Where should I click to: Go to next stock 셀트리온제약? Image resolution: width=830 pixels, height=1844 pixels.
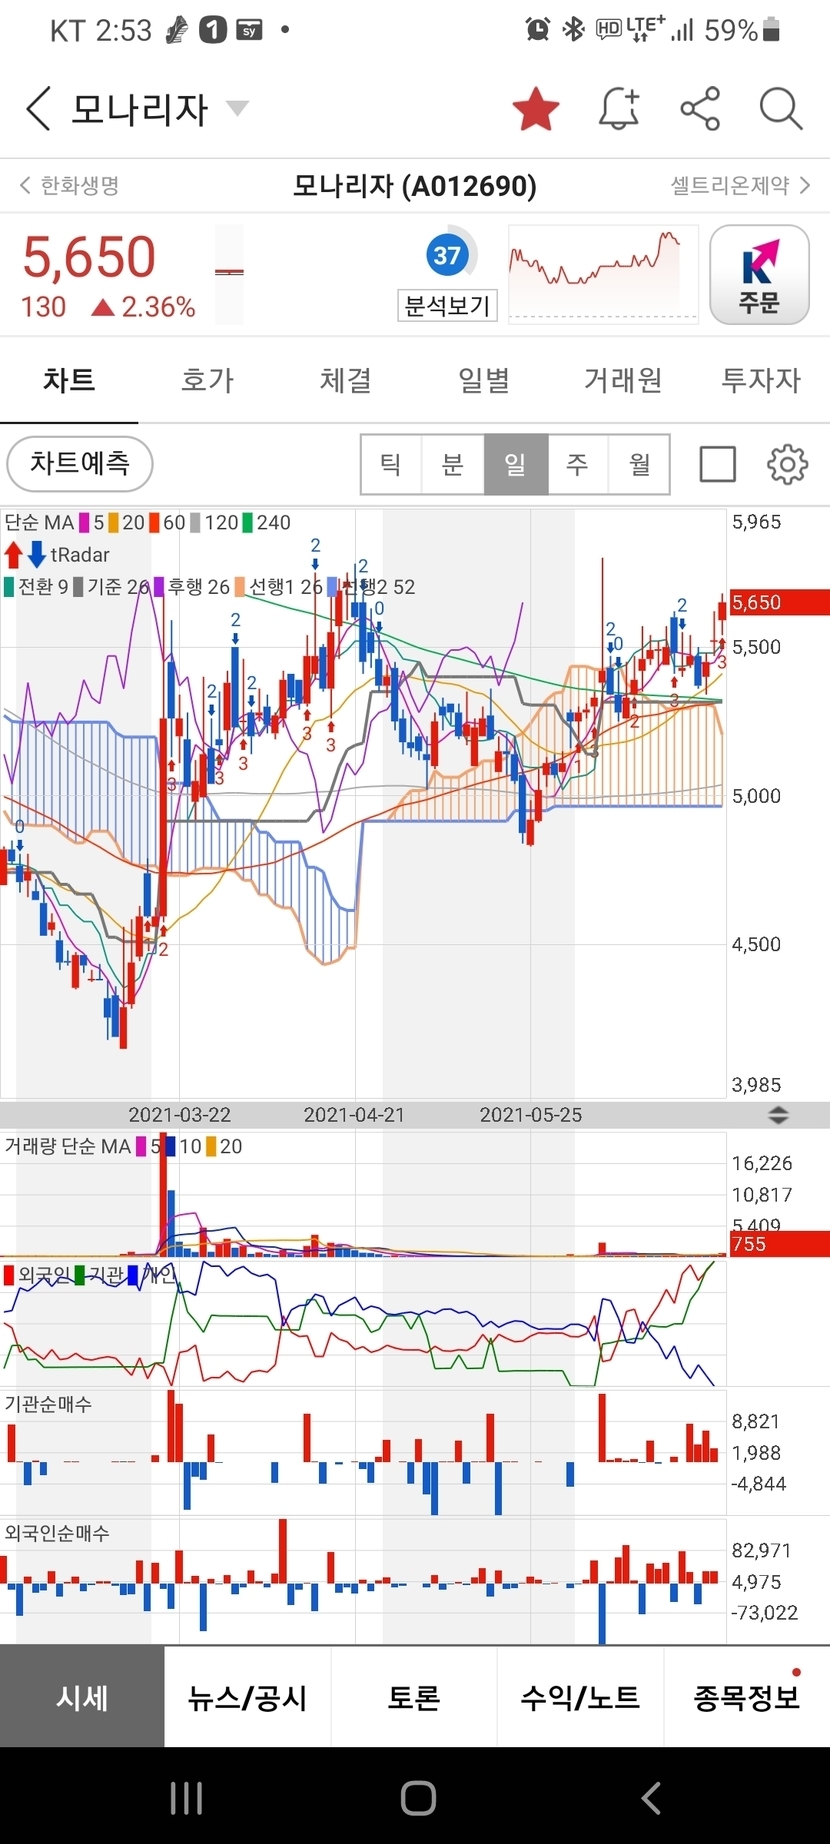[740, 186]
